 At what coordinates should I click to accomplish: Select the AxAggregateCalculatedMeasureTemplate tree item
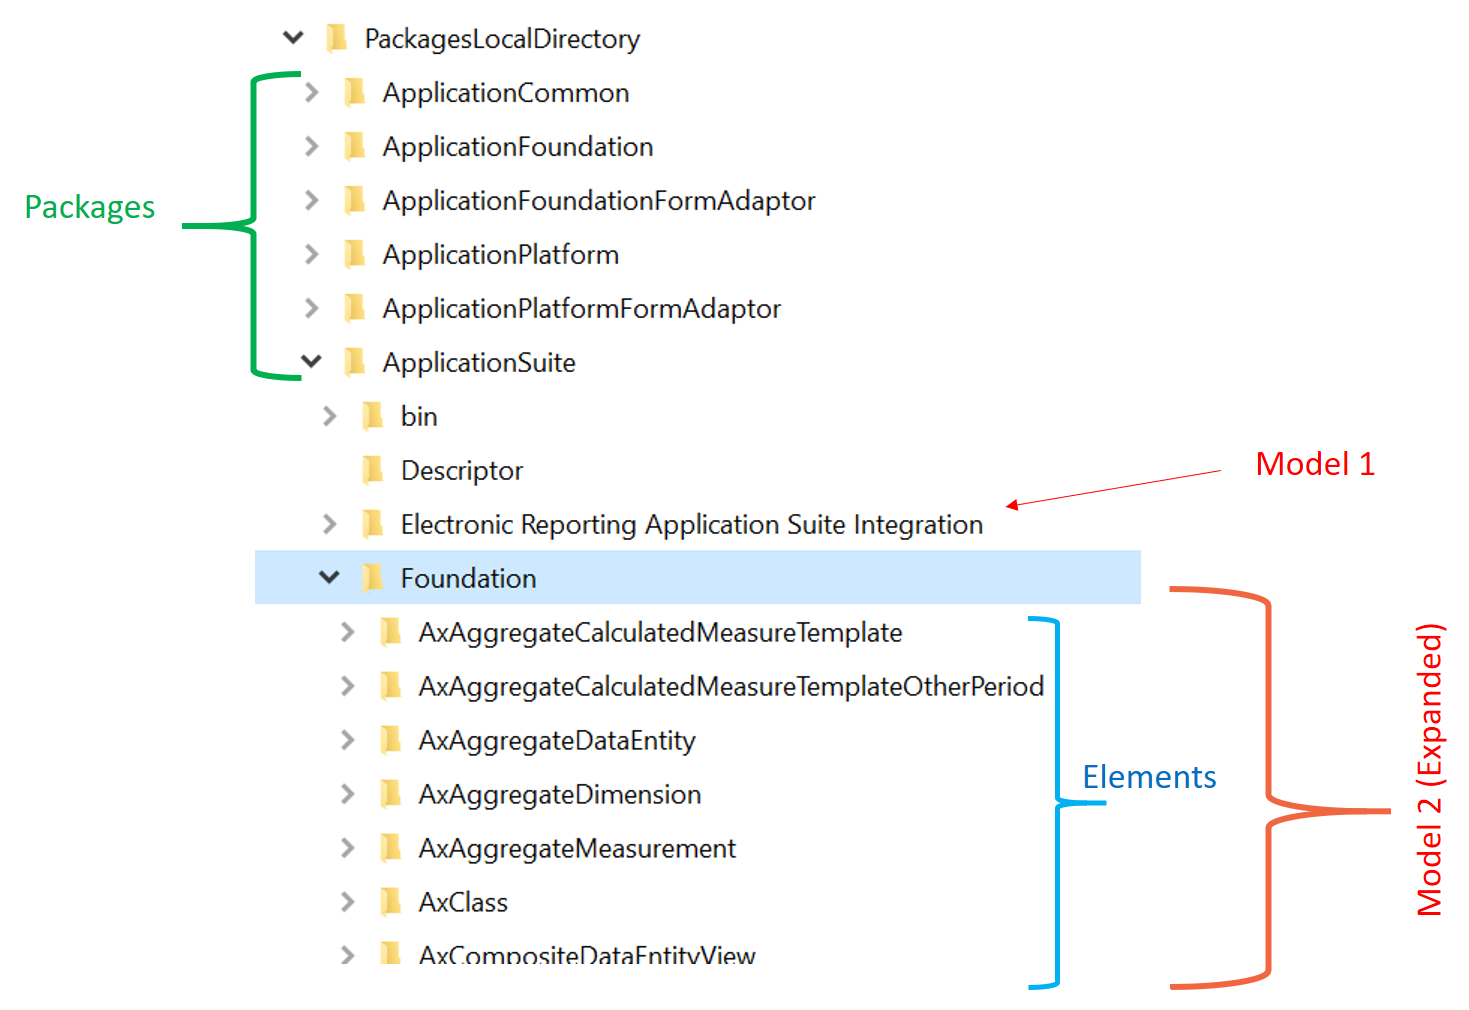coord(660,632)
